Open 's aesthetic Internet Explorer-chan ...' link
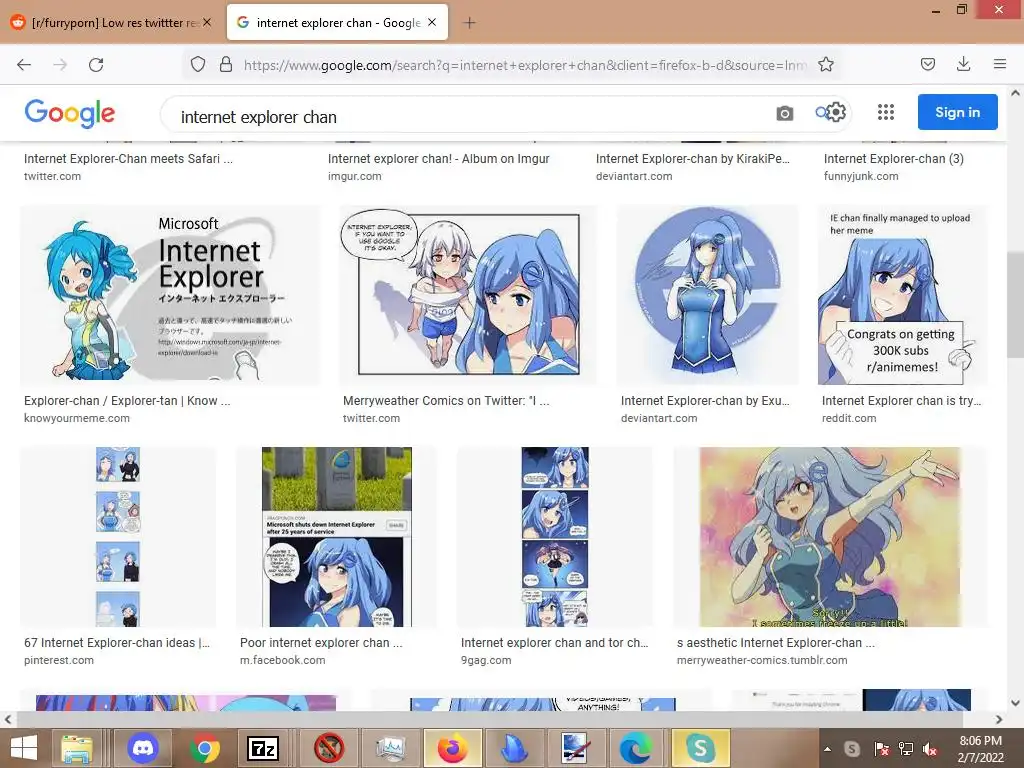1024x768 pixels. [x=776, y=643]
